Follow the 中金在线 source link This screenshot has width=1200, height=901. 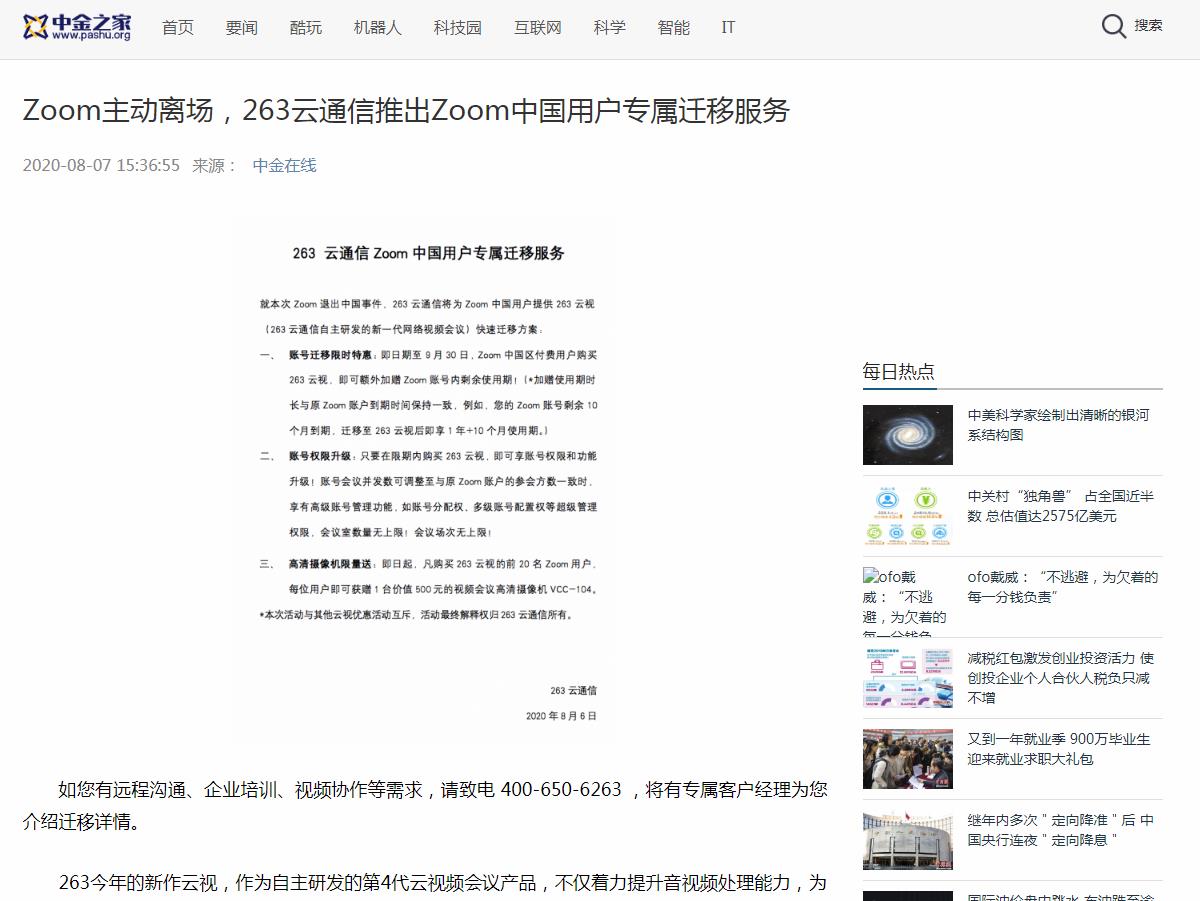pyautogui.click(x=284, y=165)
